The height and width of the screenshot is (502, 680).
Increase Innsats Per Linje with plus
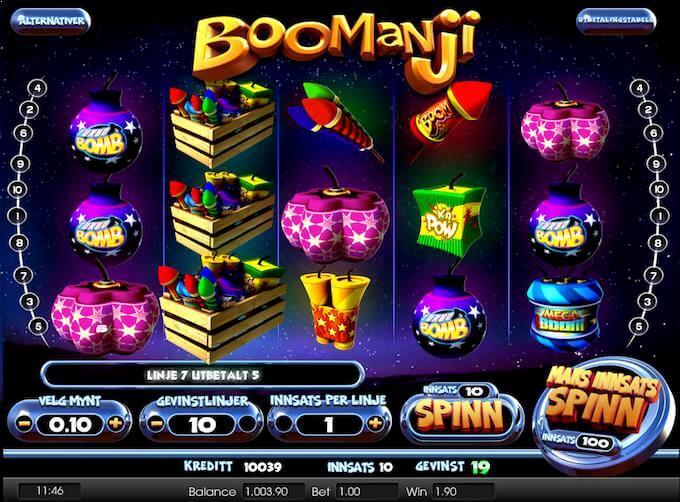376,423
